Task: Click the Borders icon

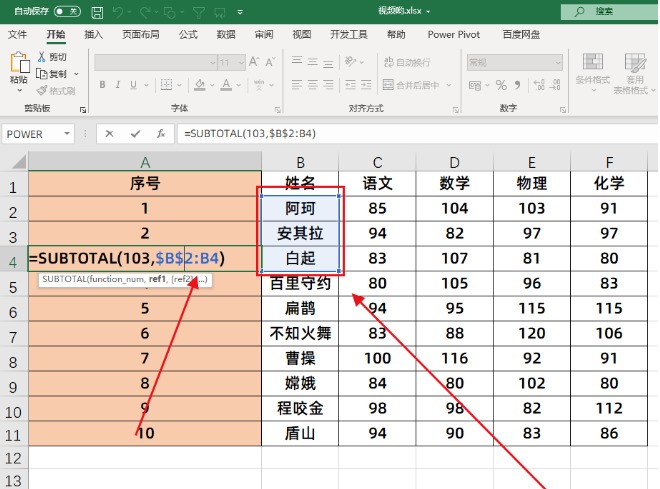Action: 166,85
